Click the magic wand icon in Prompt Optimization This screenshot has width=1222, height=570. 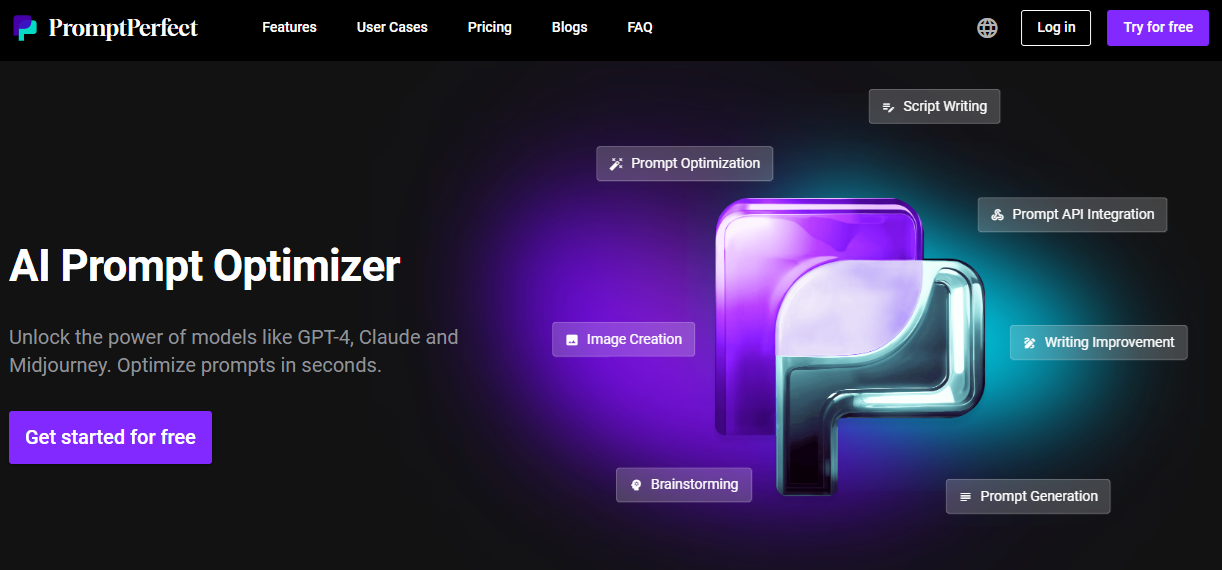[617, 164]
